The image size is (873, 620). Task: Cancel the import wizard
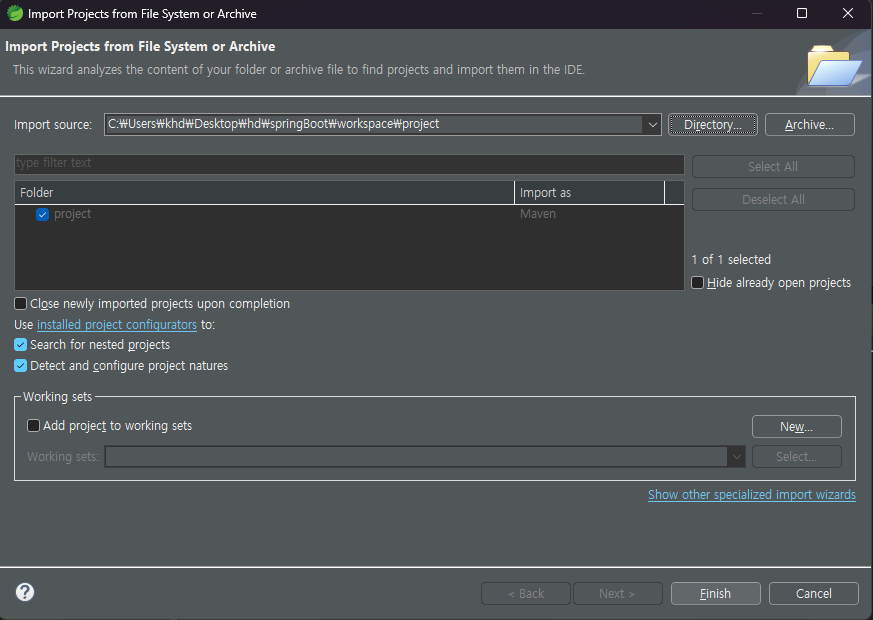pos(813,594)
